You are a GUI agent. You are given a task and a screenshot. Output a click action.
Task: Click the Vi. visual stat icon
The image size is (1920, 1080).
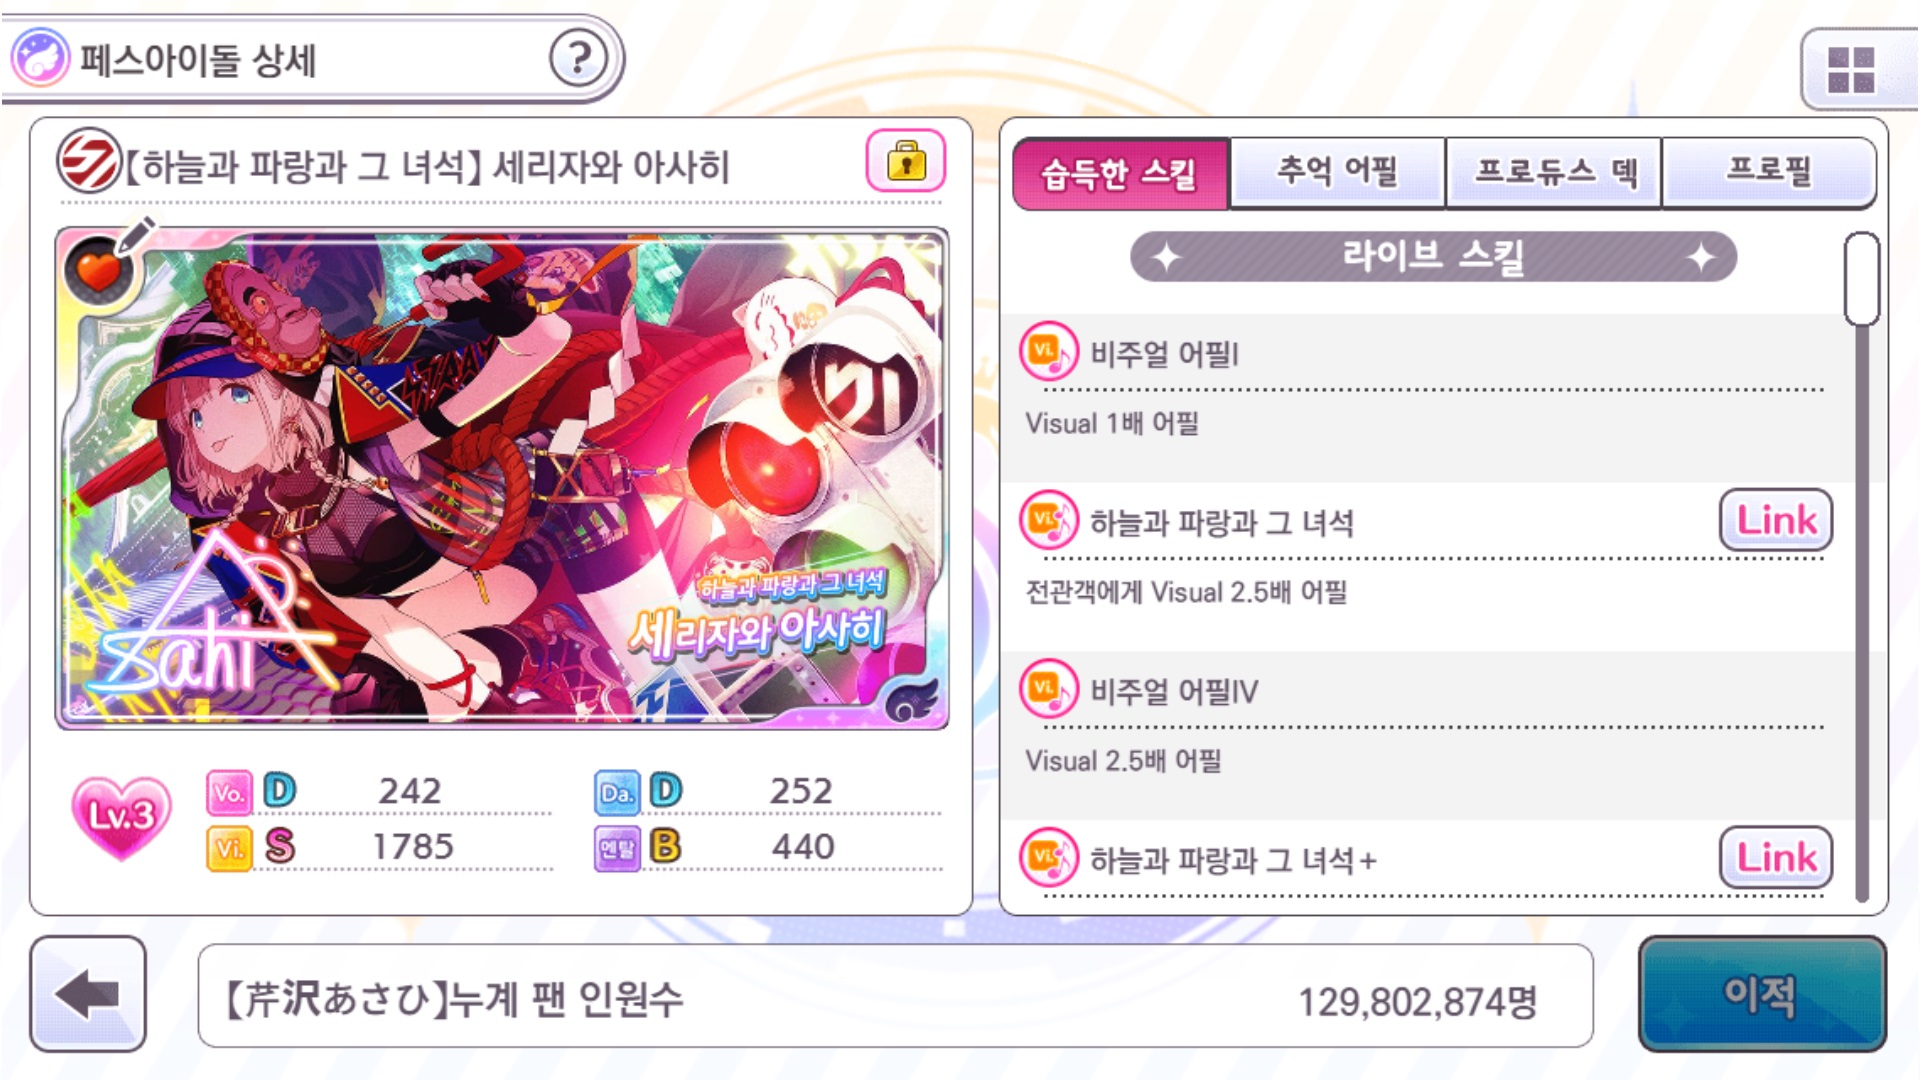tap(229, 848)
